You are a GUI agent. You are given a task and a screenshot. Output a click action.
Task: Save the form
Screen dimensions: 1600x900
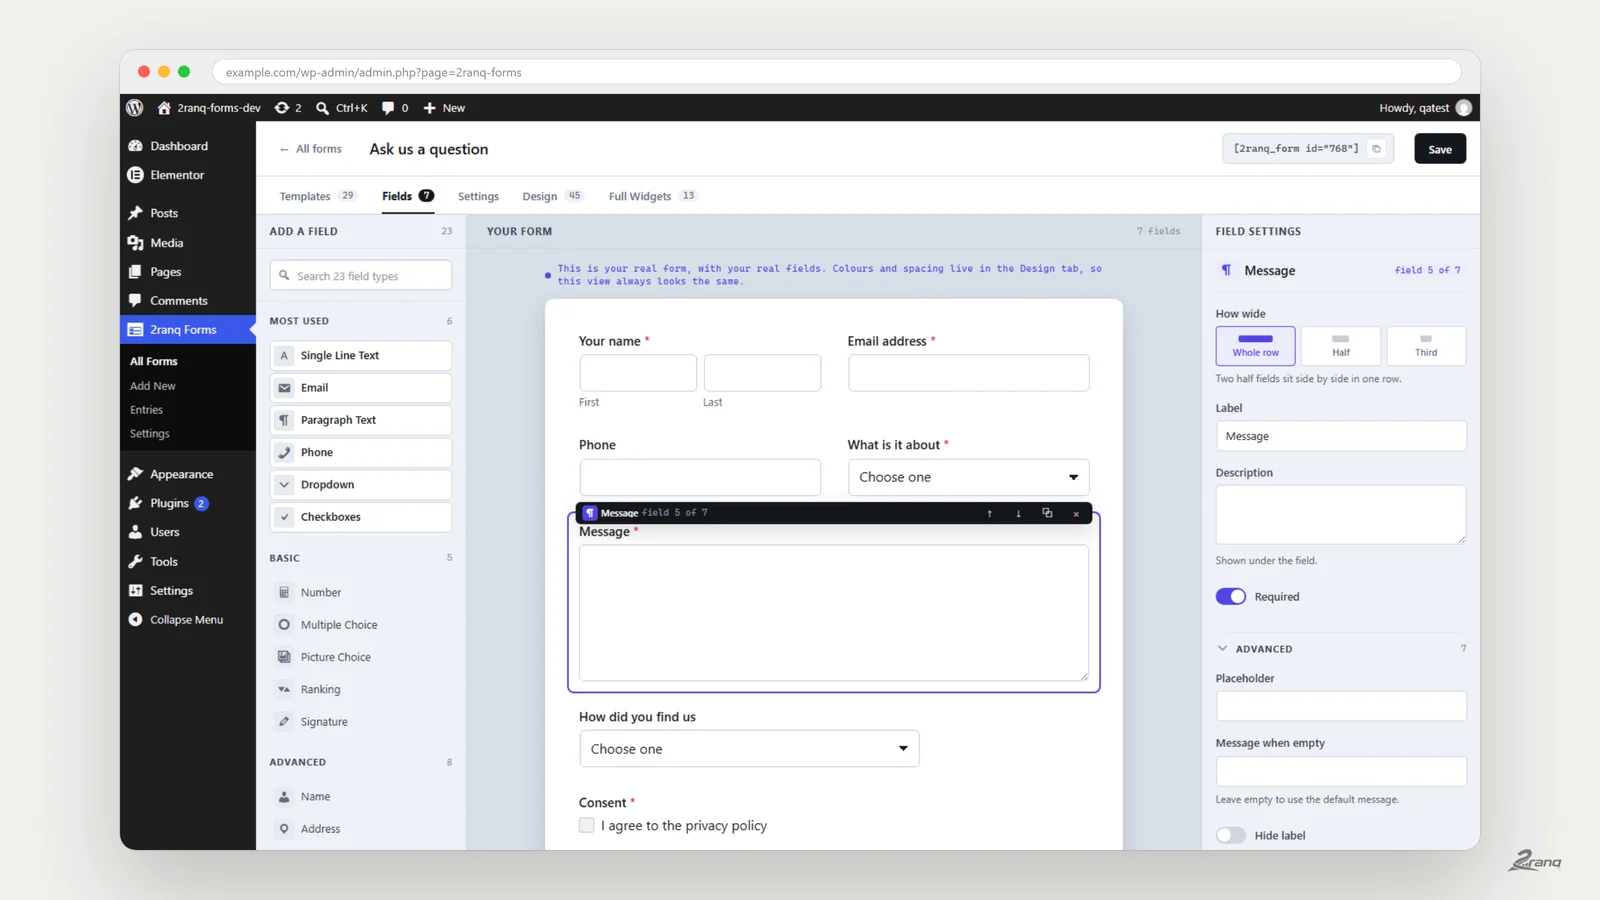[x=1440, y=149]
